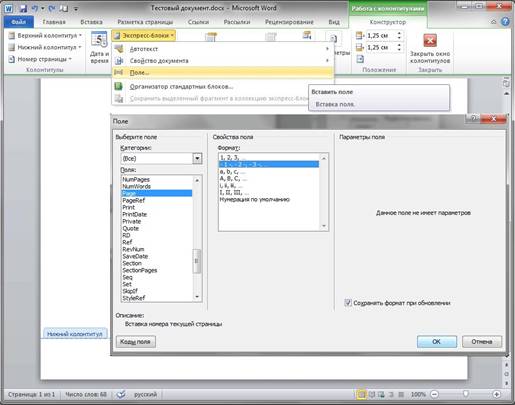Click the Коды поля button
The height and width of the screenshot is (405, 515).
coord(135,341)
